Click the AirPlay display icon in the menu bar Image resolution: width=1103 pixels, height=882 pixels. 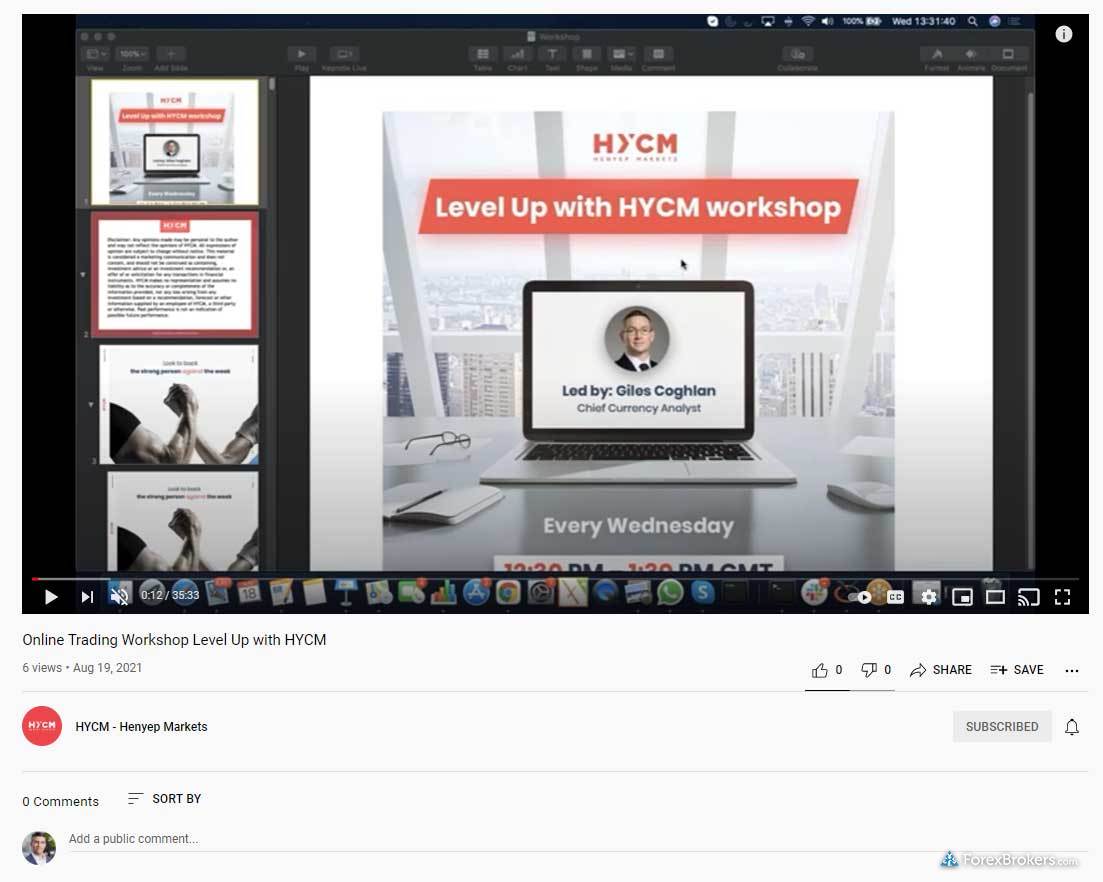(767, 22)
